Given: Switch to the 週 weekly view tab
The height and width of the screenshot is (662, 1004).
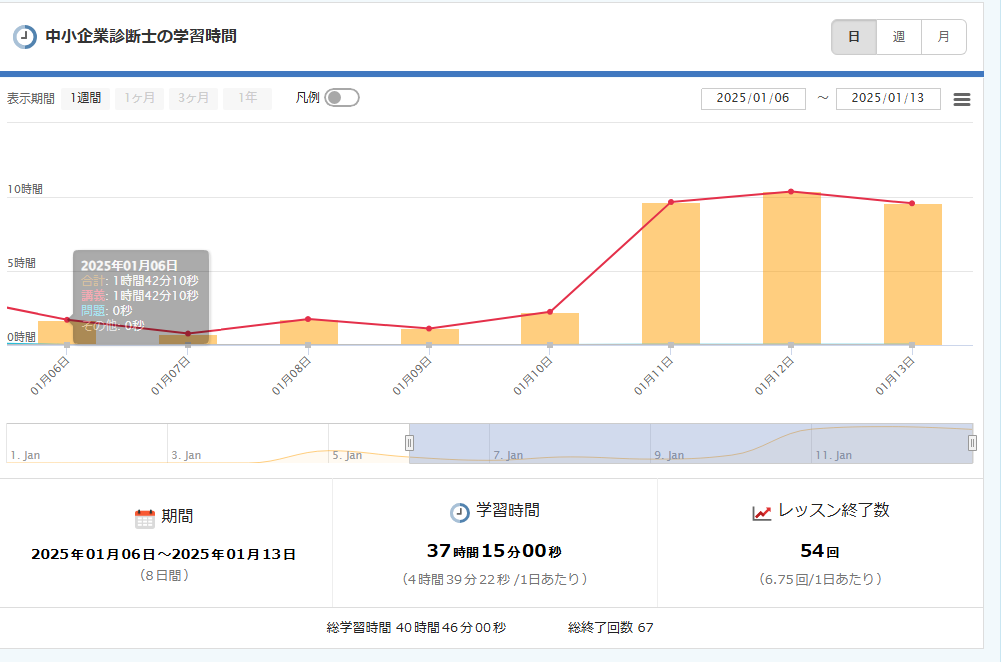Looking at the screenshot, I should coord(899,37).
